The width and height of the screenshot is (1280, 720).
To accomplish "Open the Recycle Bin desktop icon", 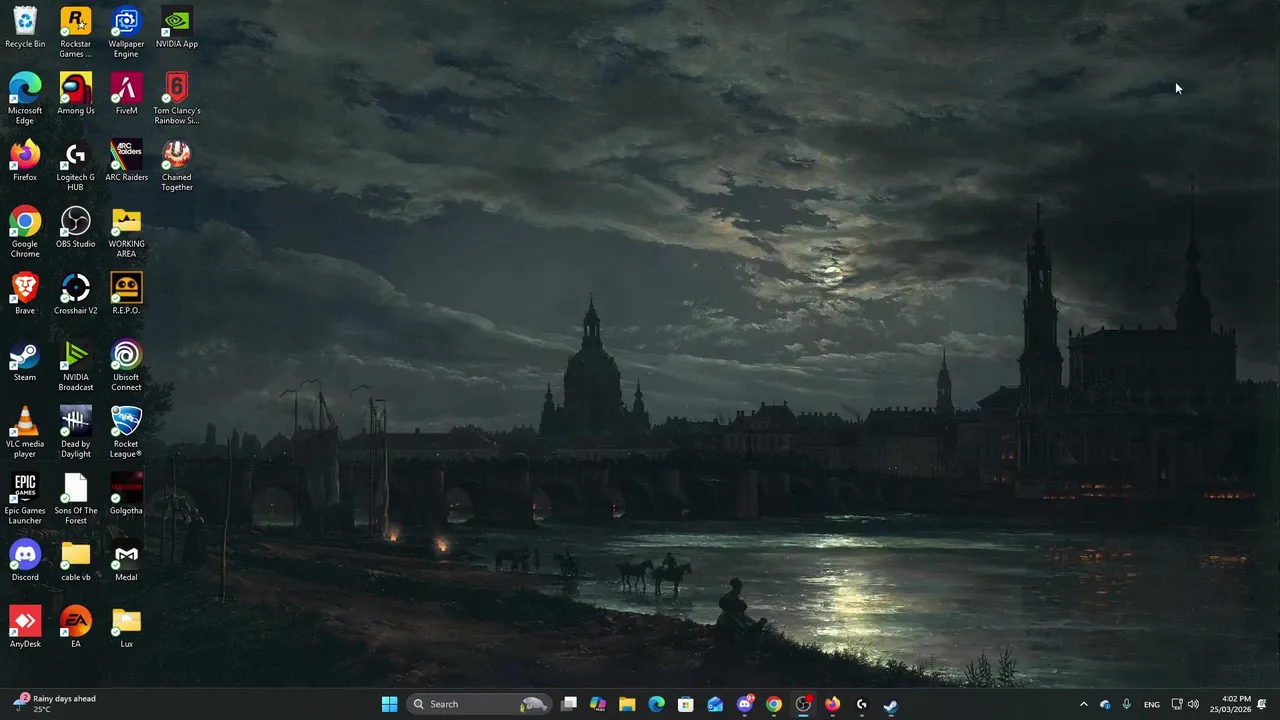I will 25,28.
